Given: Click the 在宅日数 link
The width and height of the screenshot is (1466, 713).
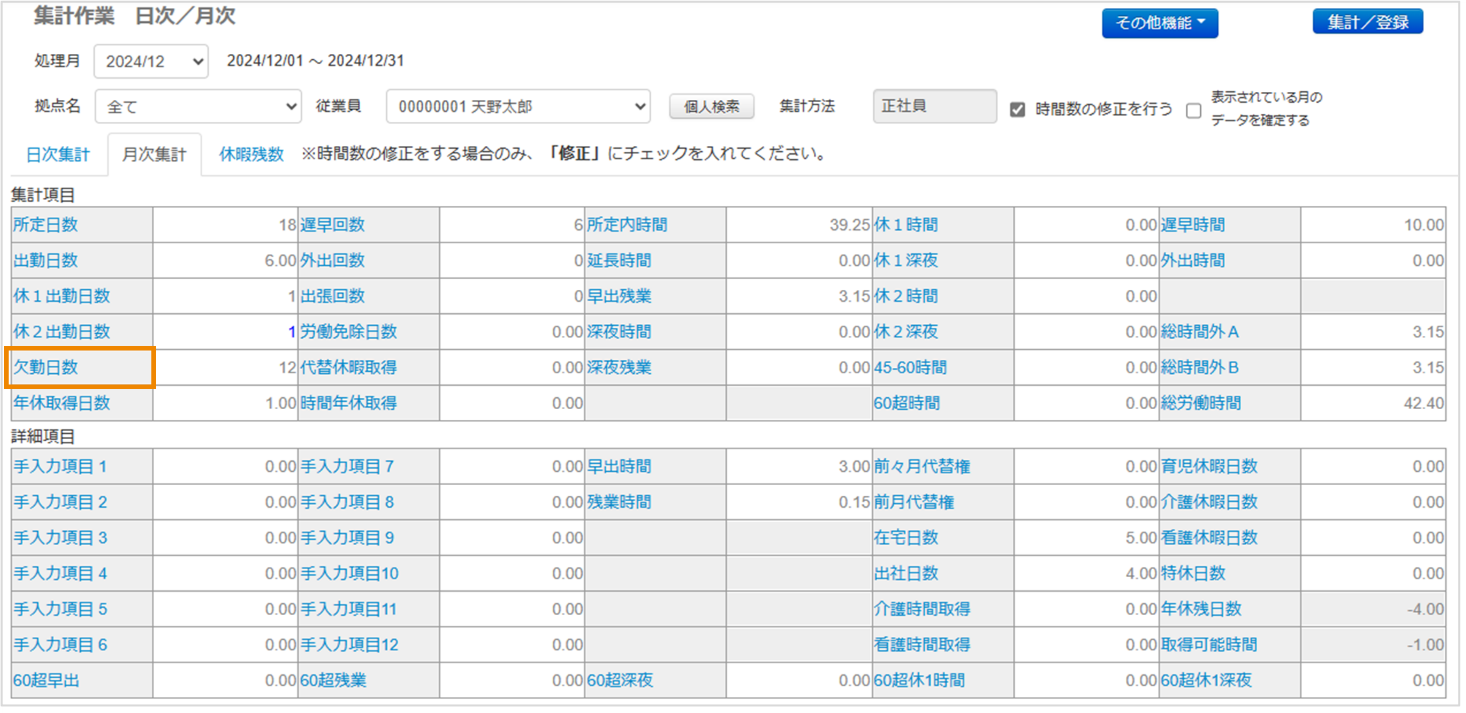Looking at the screenshot, I should pos(906,538).
